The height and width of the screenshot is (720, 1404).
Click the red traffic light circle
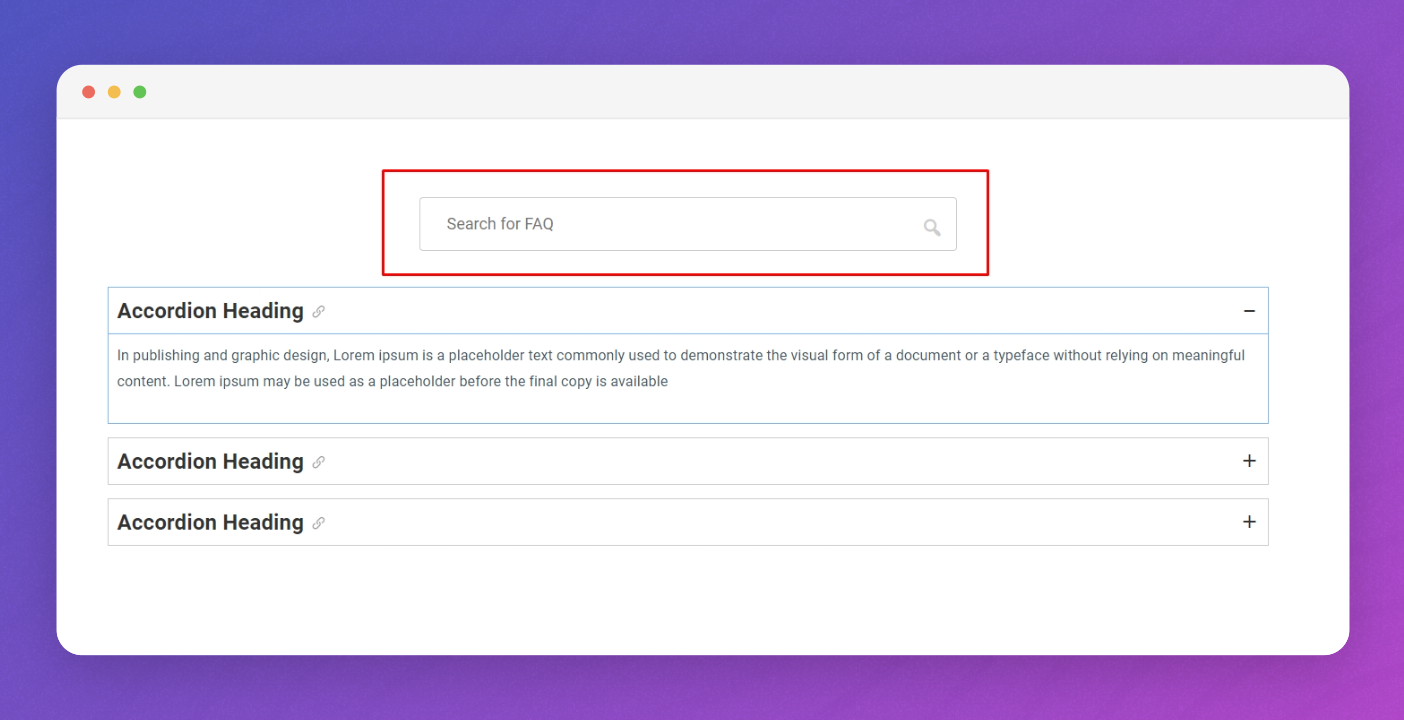pos(88,91)
